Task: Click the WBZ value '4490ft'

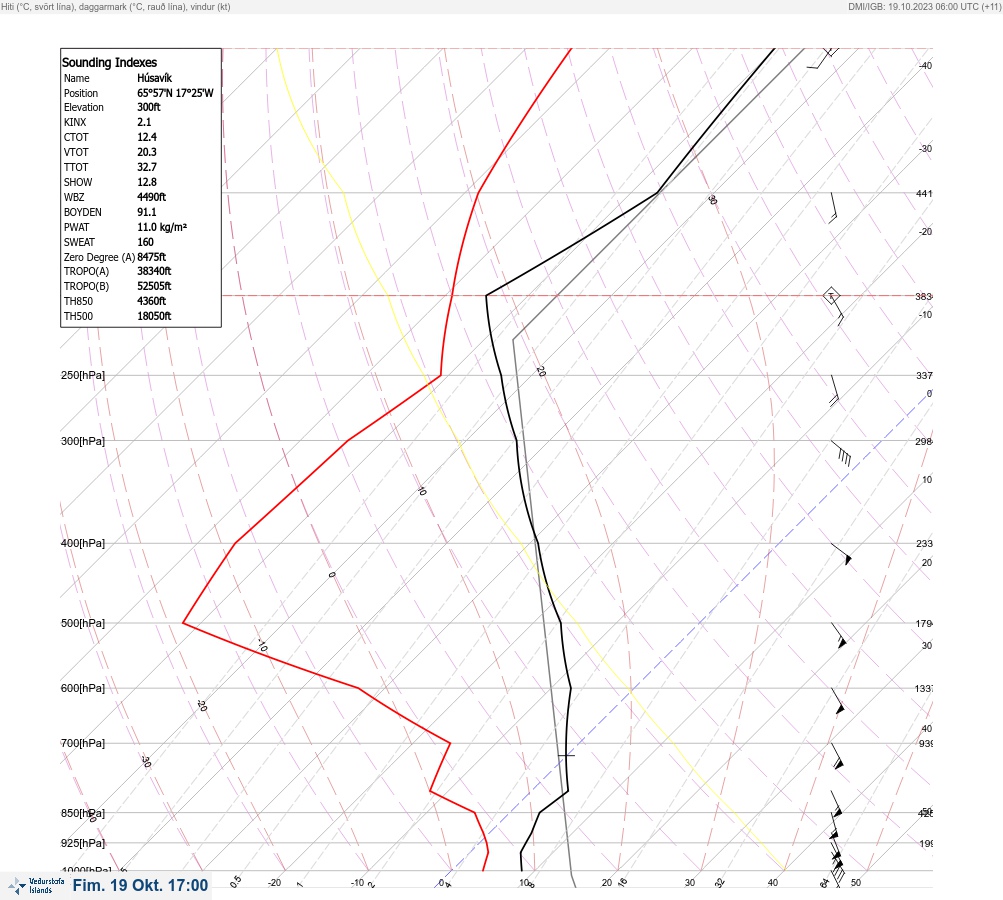Action: (152, 197)
